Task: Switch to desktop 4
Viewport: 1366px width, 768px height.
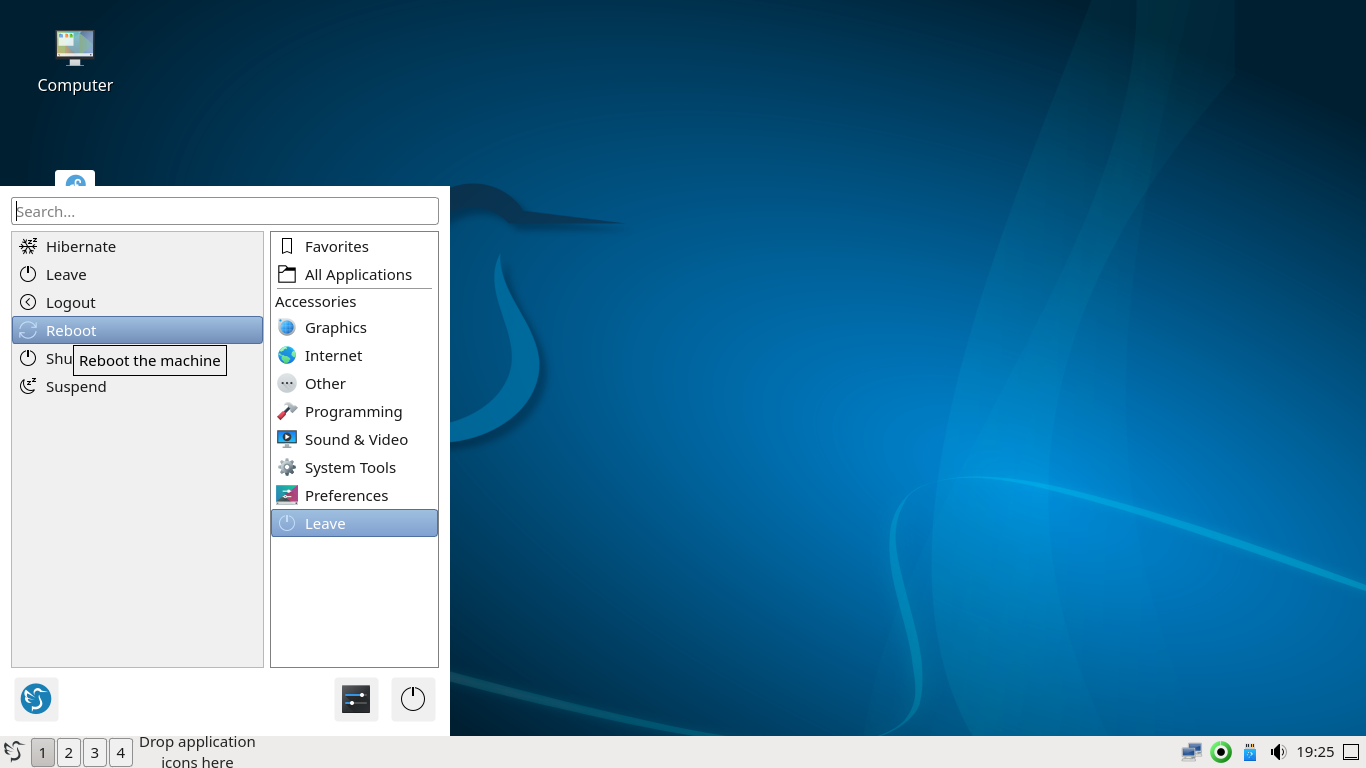Action: click(x=121, y=752)
